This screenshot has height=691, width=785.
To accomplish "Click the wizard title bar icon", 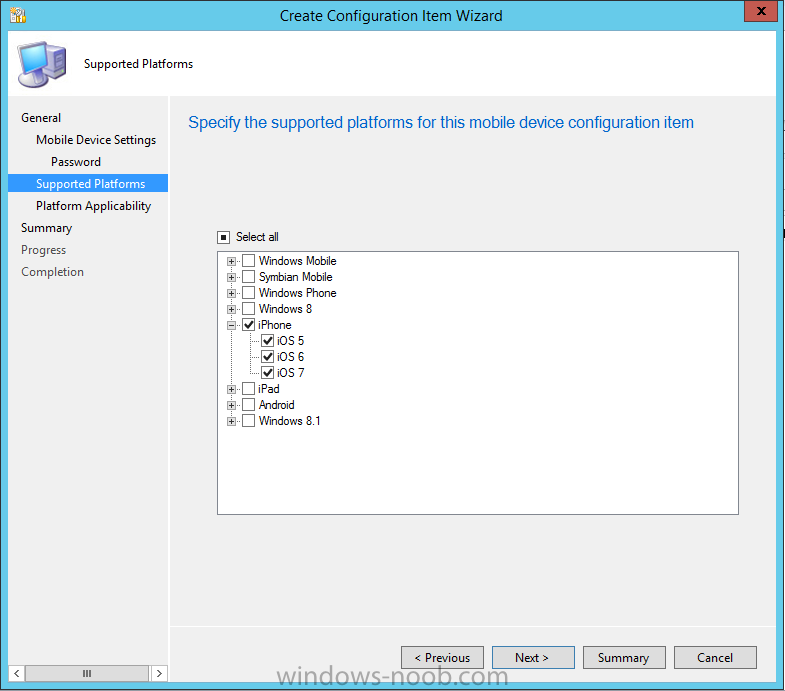I will click(x=18, y=16).
